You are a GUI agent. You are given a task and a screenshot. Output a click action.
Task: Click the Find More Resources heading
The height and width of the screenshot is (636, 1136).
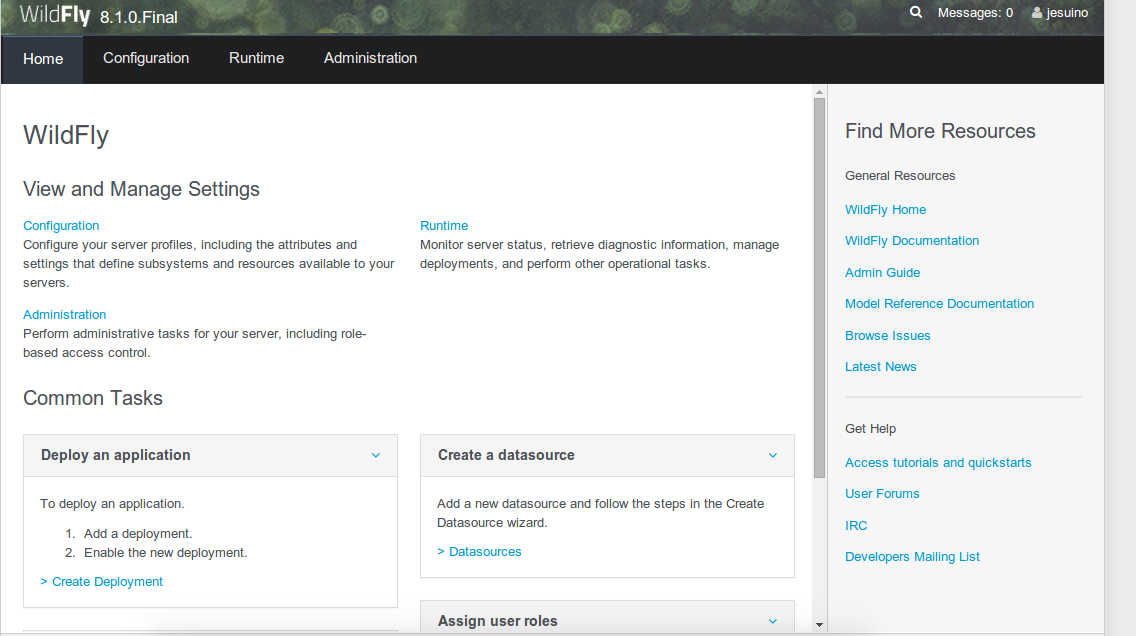[940, 131]
